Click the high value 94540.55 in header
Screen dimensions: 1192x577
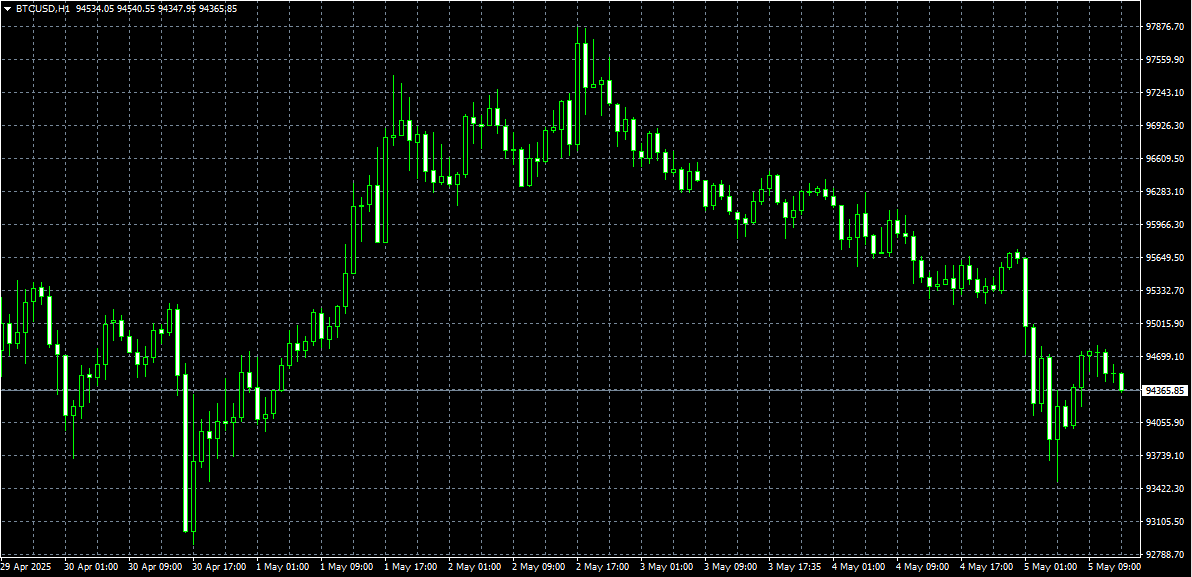coord(137,9)
